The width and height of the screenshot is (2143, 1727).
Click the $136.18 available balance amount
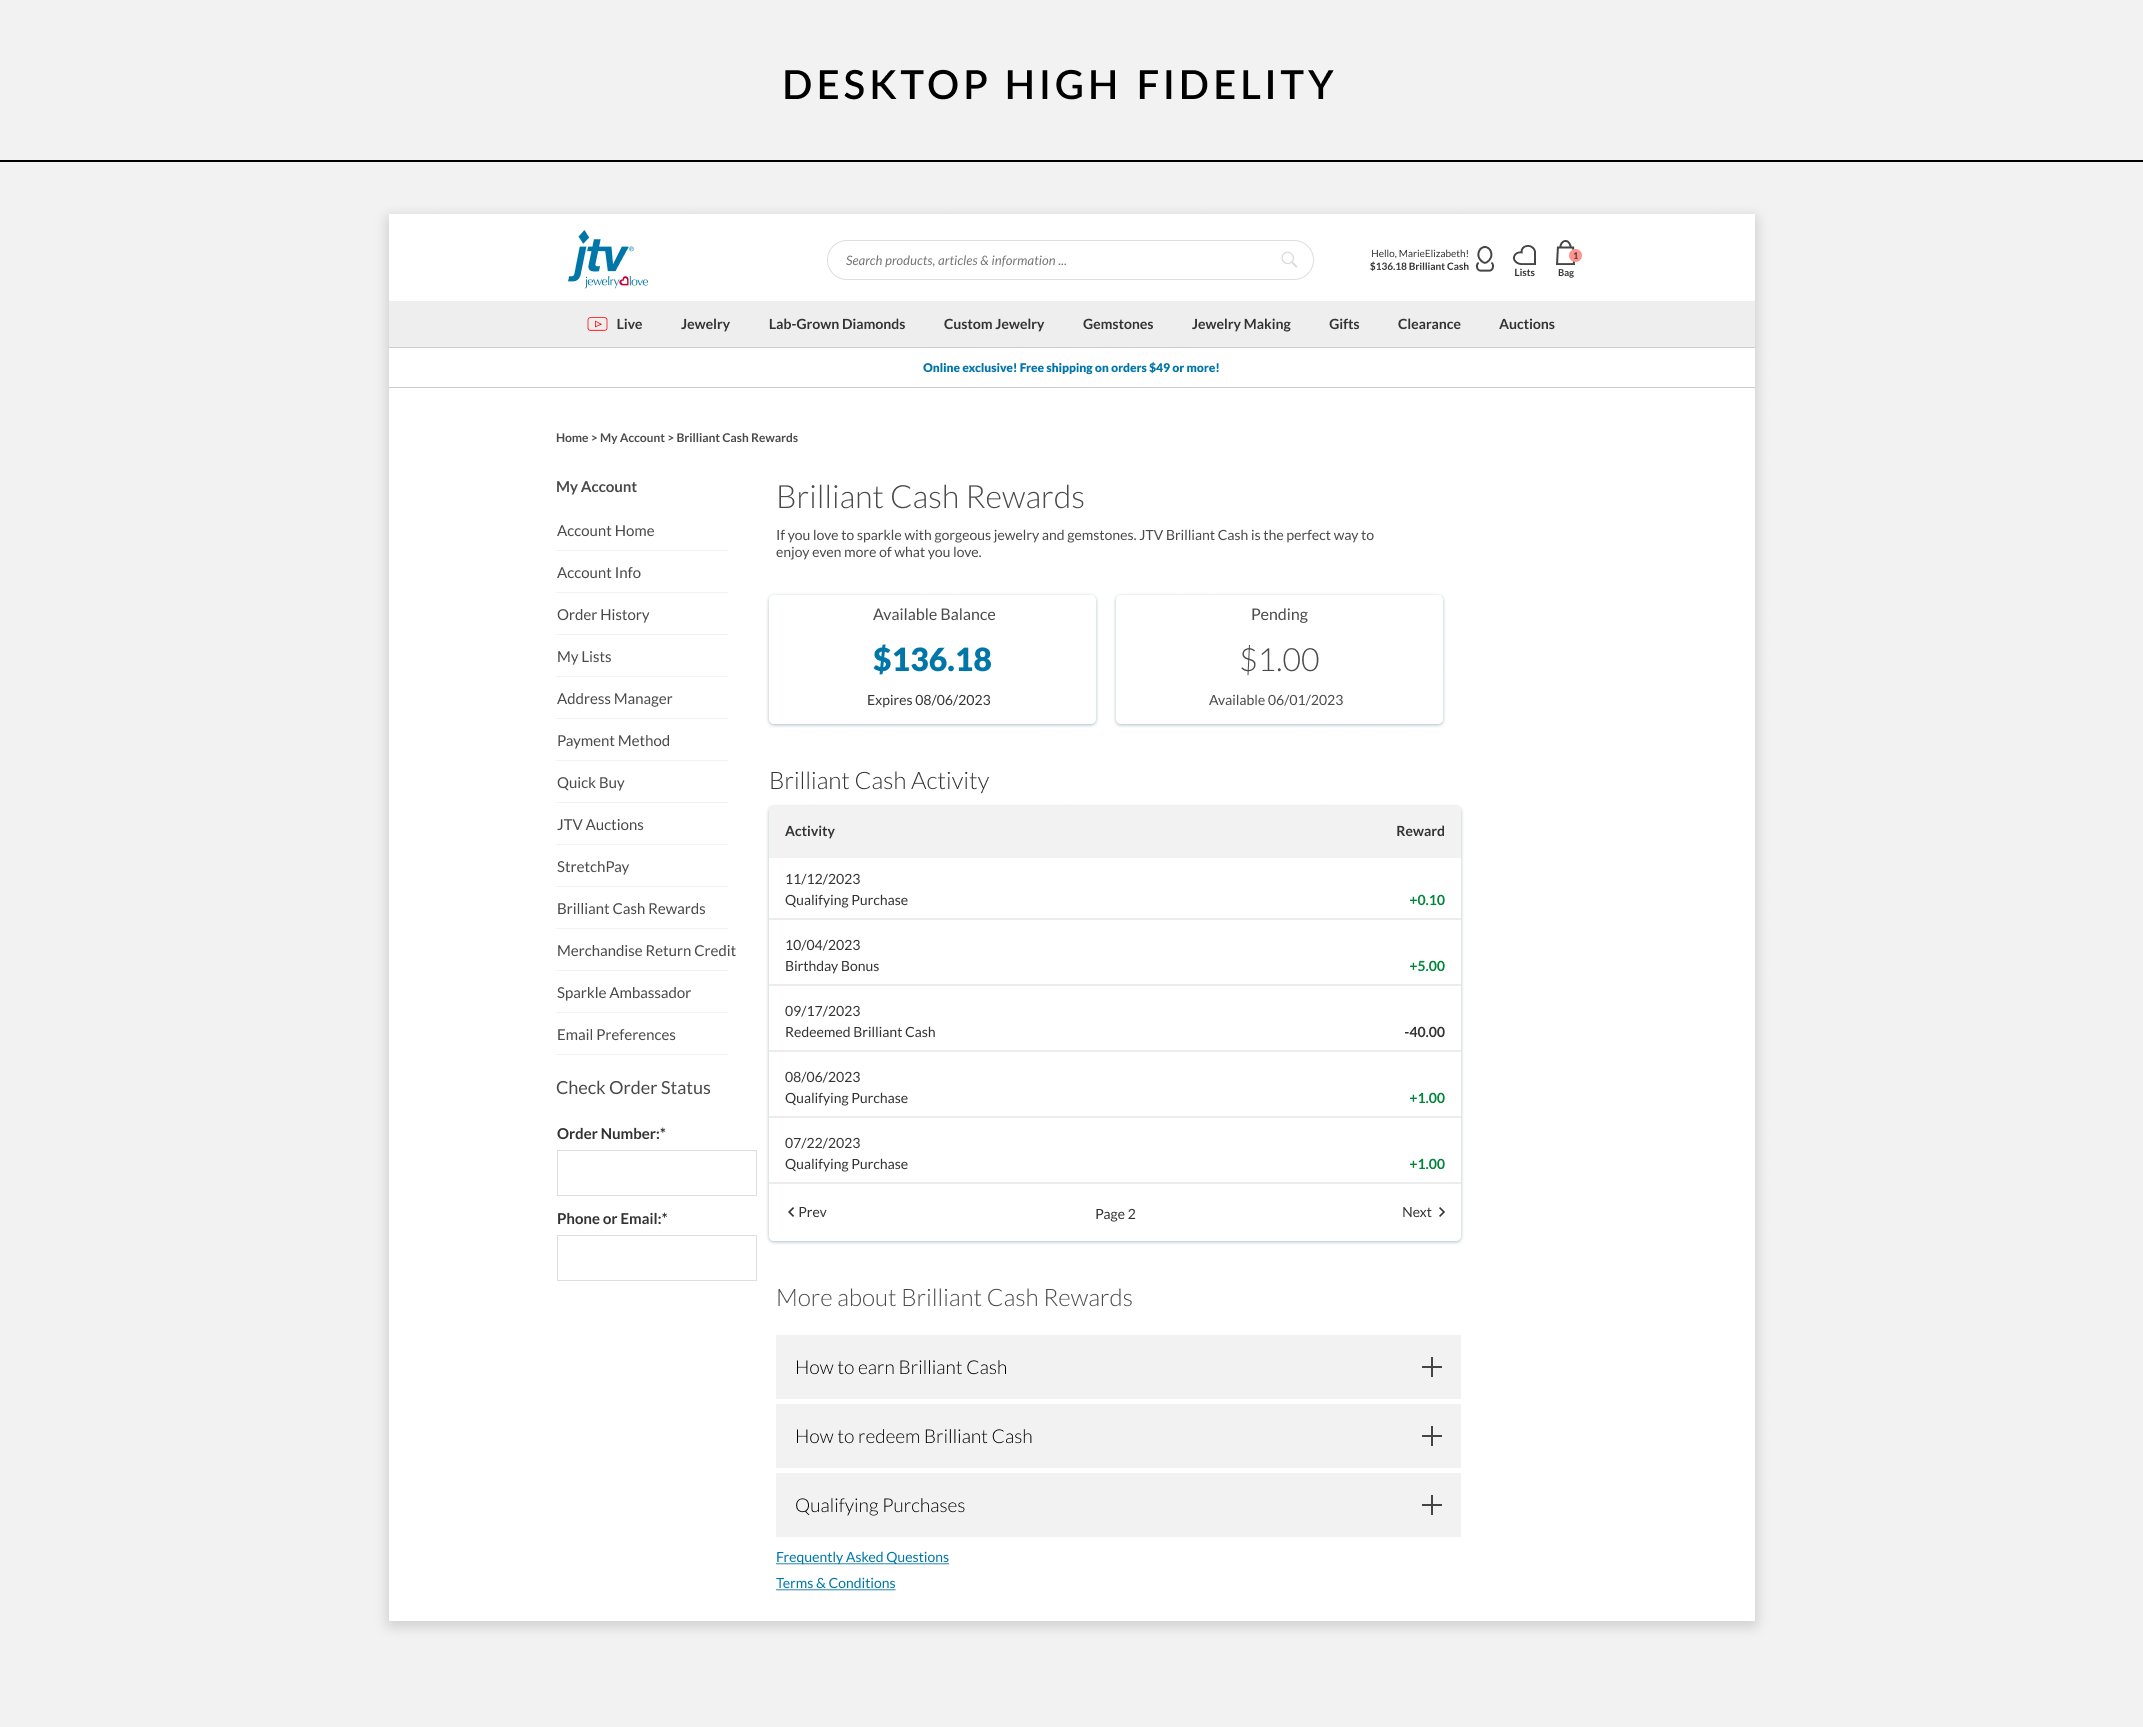point(932,659)
